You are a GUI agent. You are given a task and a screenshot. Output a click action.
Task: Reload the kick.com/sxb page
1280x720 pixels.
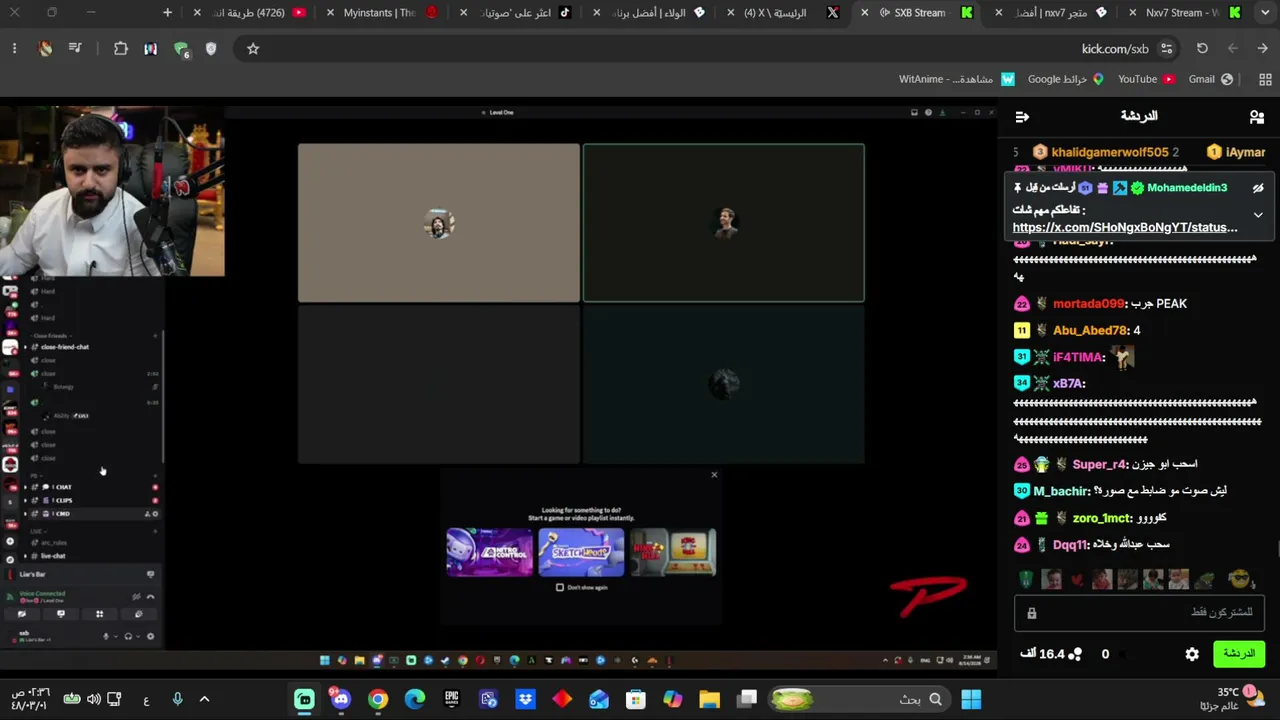click(1202, 48)
